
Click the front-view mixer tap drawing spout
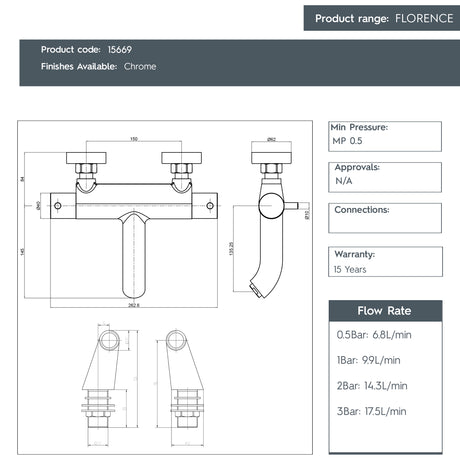point(134,255)
